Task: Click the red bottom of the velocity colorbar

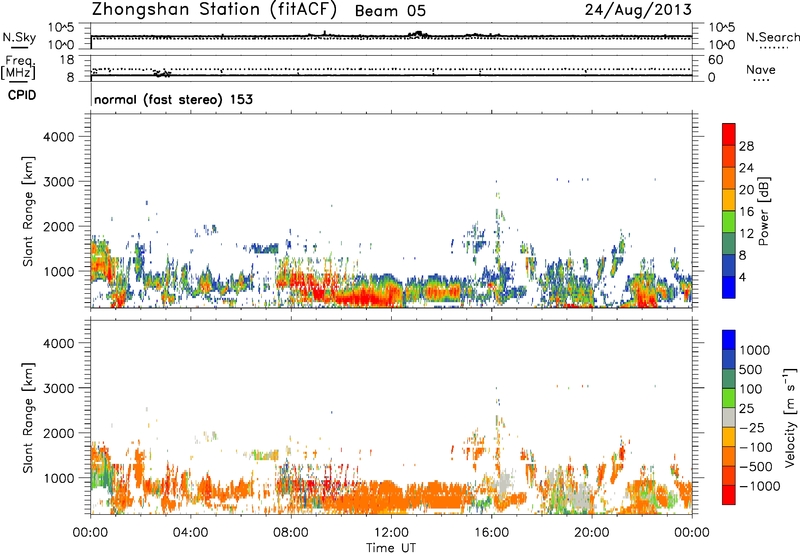Action: click(x=729, y=495)
